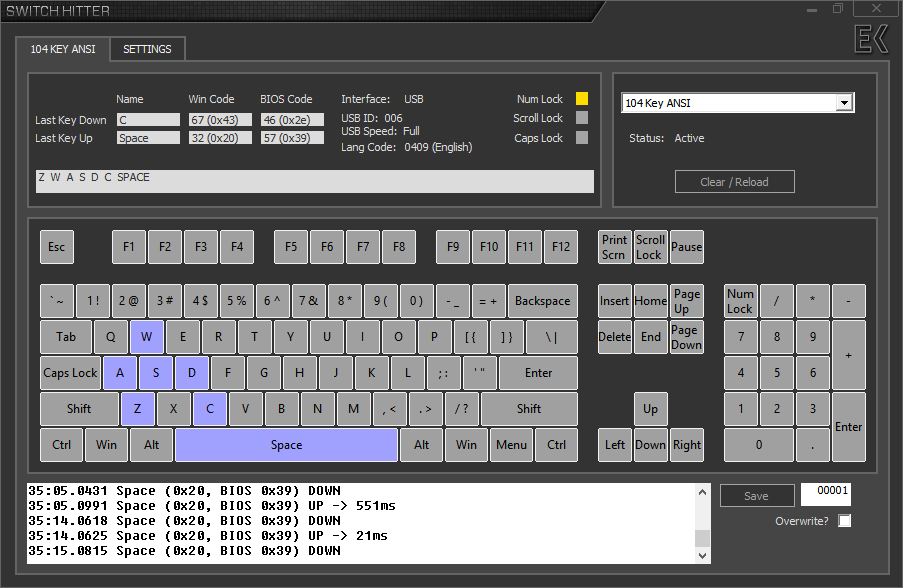Viewport: 903px width, 588px height.
Task: Click the Caps Lock indicator square
Action: coord(582,138)
